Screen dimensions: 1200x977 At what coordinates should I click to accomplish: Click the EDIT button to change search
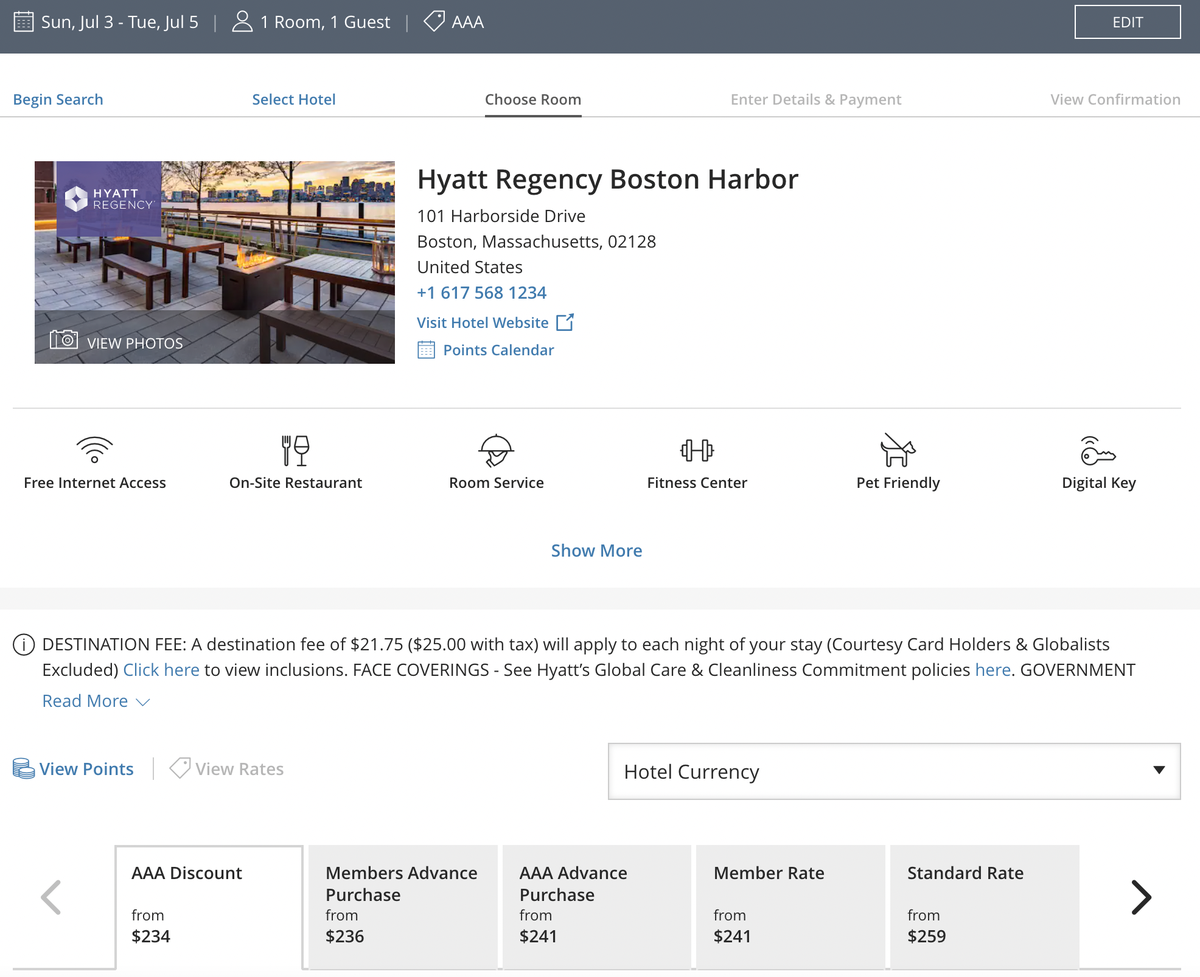tap(1127, 21)
